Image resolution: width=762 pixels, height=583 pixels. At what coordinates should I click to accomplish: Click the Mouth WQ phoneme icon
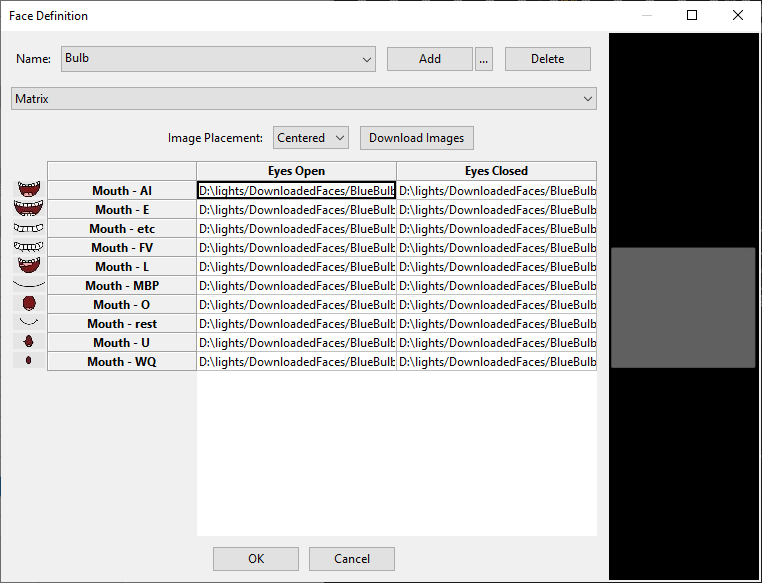[x=28, y=360]
